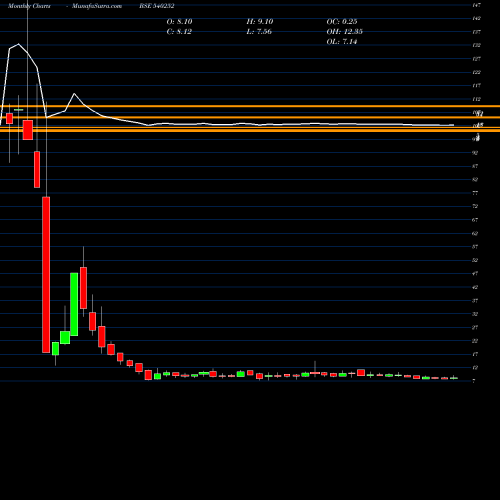
Task: Click the 17 price axis label
Action: coord(475,354)
